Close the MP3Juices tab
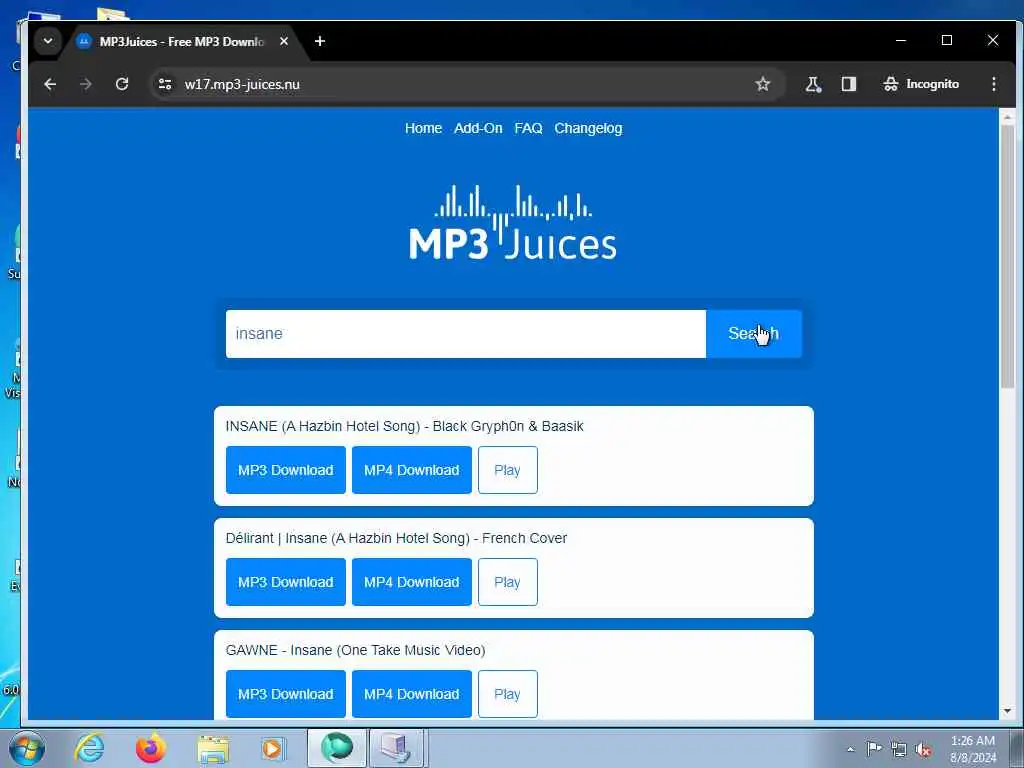 coord(283,41)
